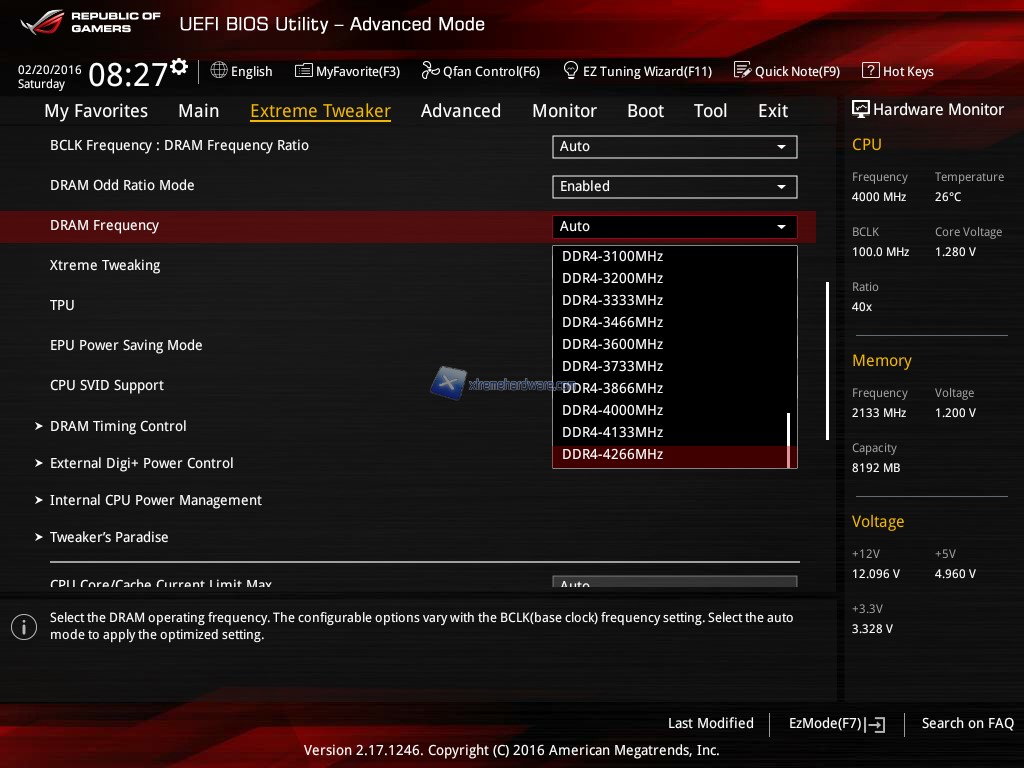Open the DRAM Odd Ratio Mode dropdown
This screenshot has height=768, width=1024.
pos(674,186)
